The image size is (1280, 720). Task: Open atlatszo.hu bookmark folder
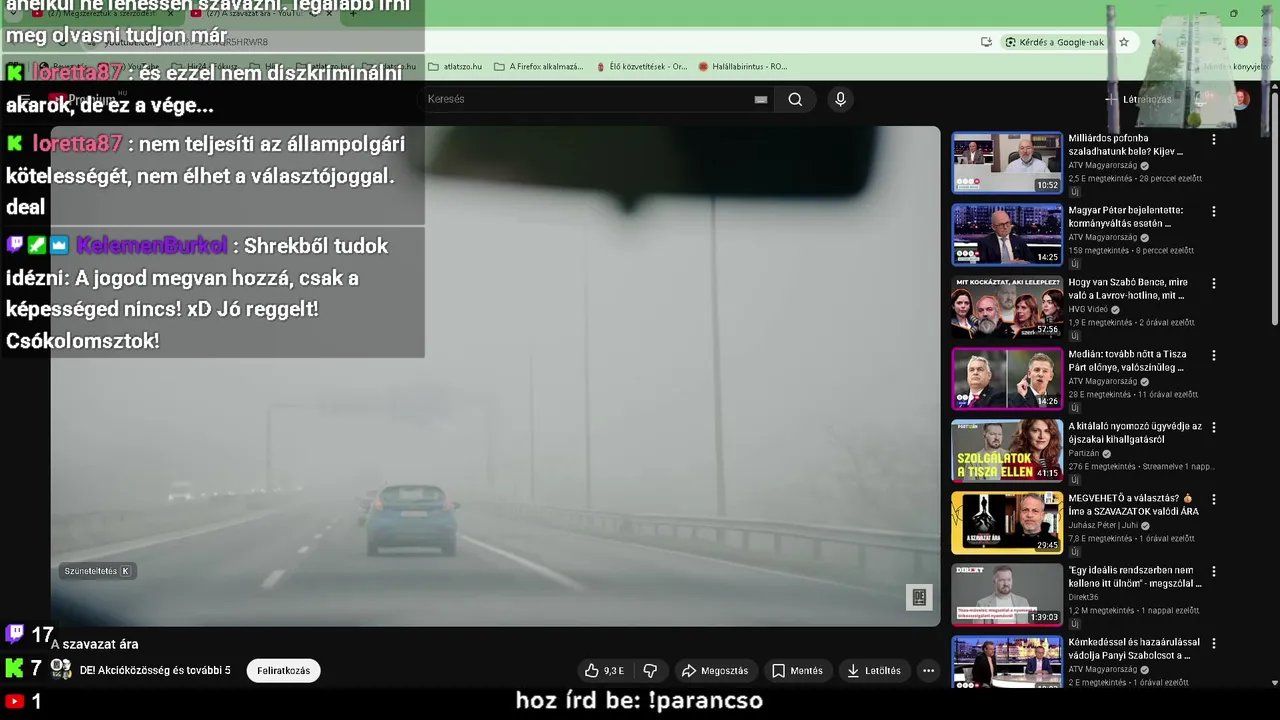(x=454, y=67)
